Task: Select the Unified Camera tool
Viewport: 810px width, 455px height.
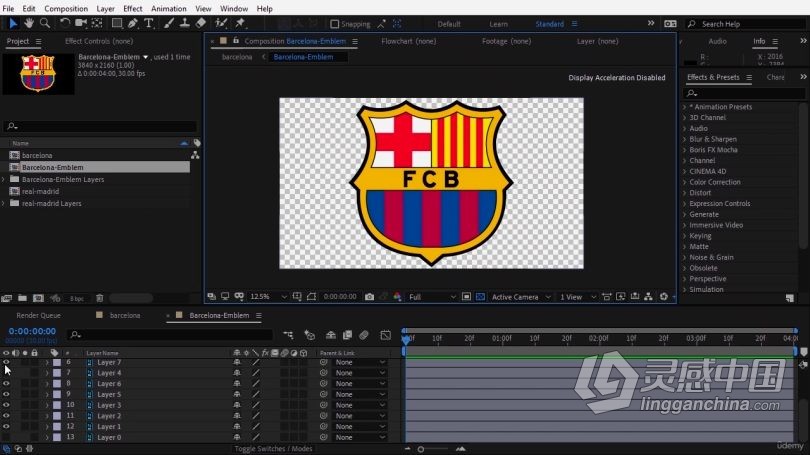Action: coord(81,23)
